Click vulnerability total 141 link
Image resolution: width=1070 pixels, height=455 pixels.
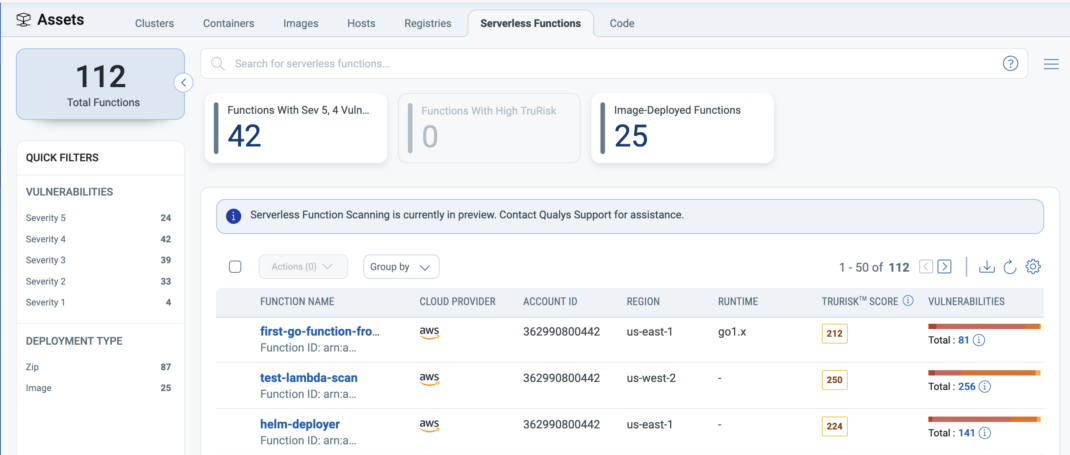pos(967,432)
